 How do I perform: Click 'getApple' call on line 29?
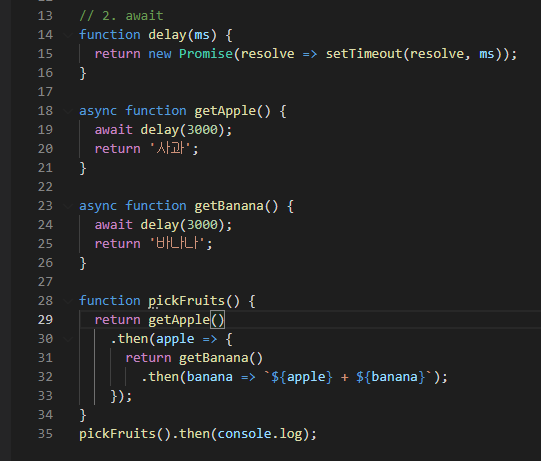pos(179,320)
